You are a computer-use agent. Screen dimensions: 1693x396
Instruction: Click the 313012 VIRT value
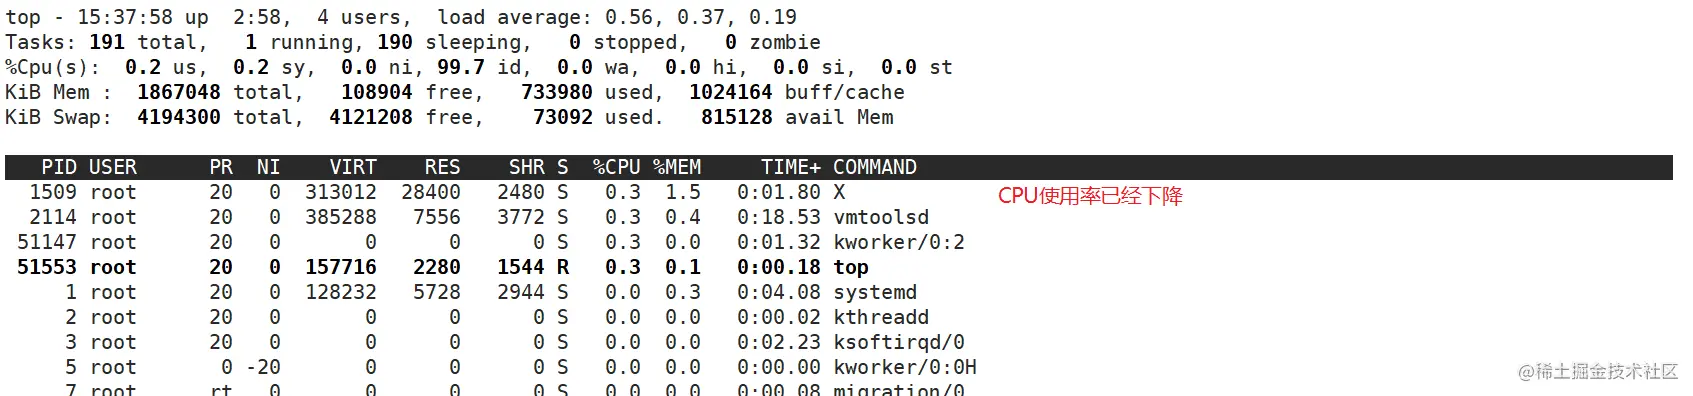341,192
